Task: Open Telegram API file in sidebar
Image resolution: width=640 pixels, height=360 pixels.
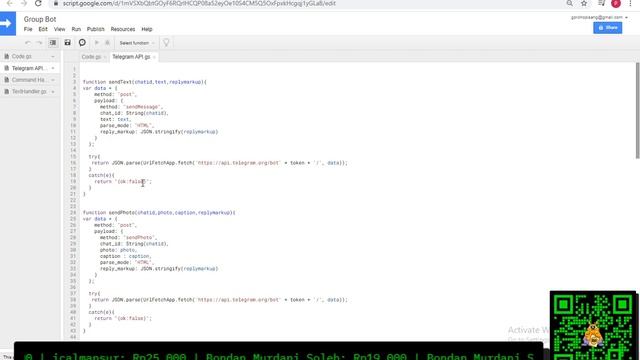Action: point(28,68)
